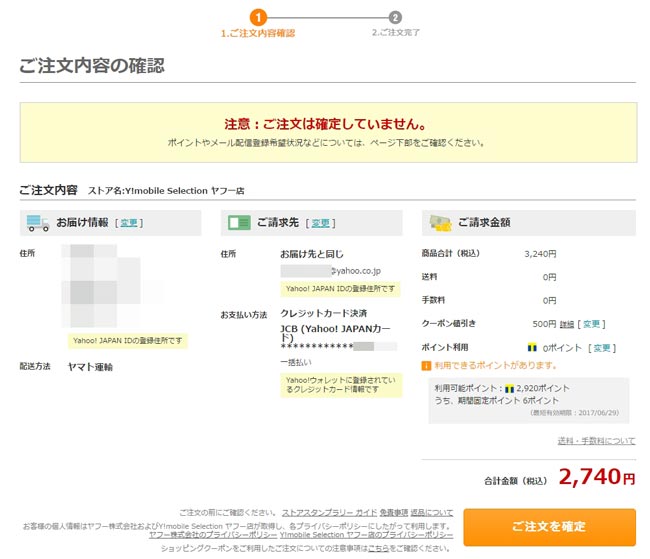Open coupon discount 詳細 link
This screenshot has width=650, height=559.
pyautogui.click(x=567, y=324)
